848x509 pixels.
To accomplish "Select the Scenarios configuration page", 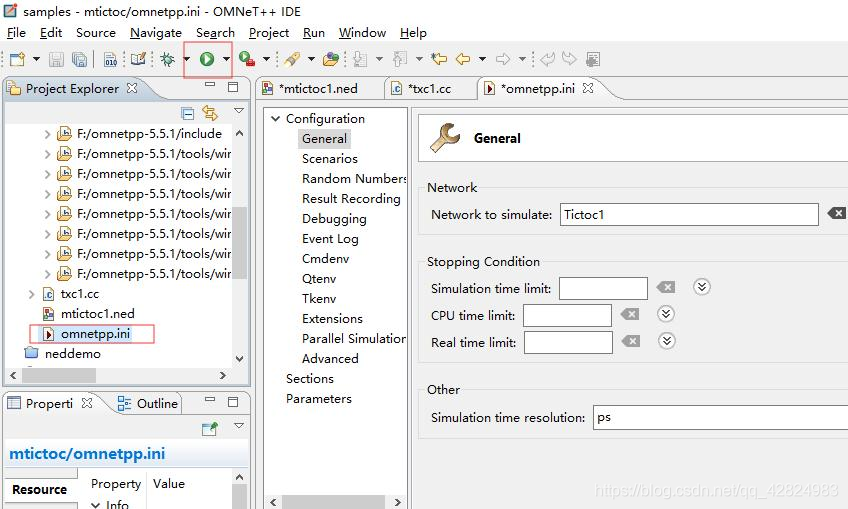I will (x=330, y=159).
